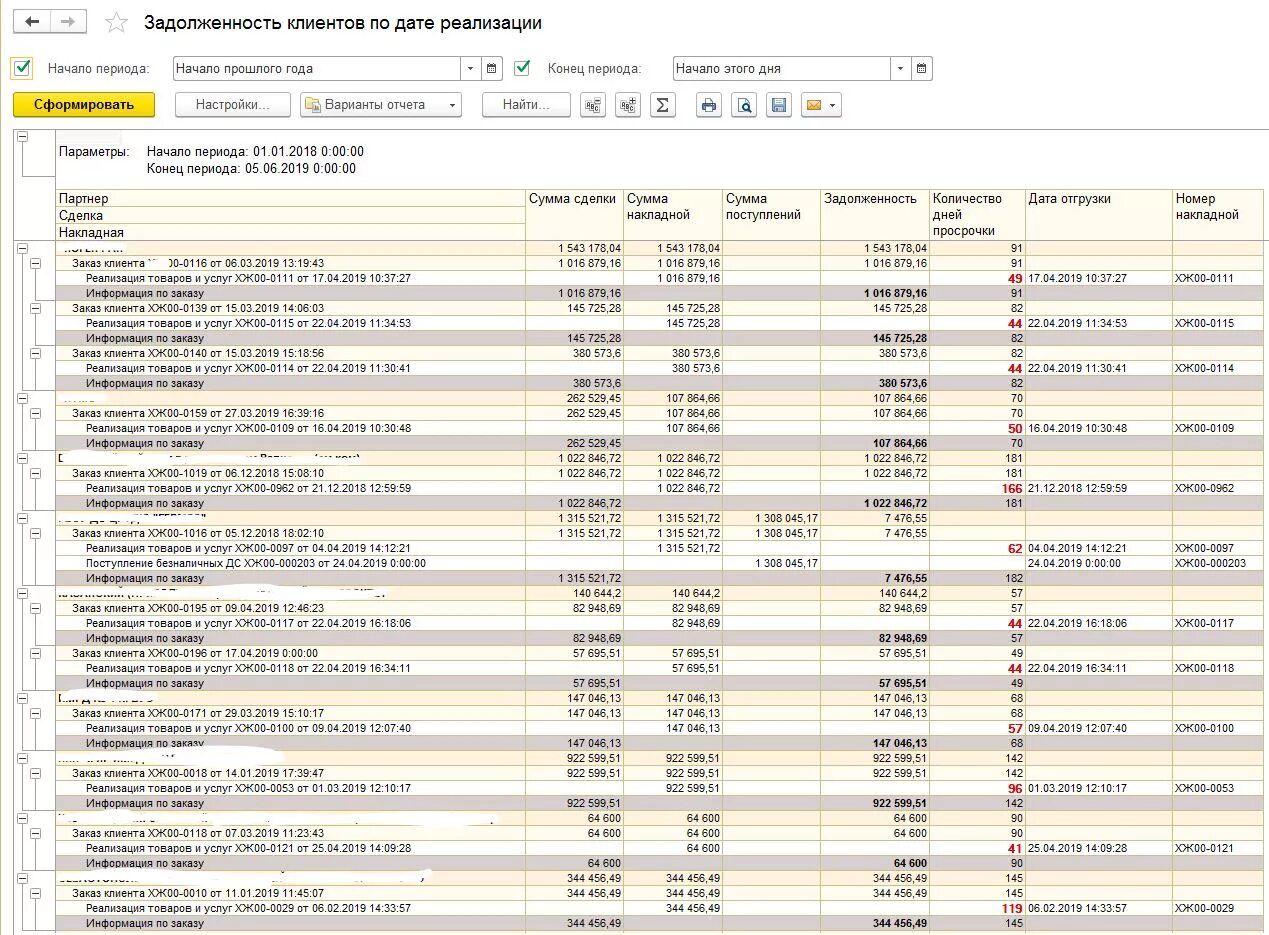Screen dimensions: 1269x935
Task: Select red overdue value 119
Action: (x=1011, y=908)
